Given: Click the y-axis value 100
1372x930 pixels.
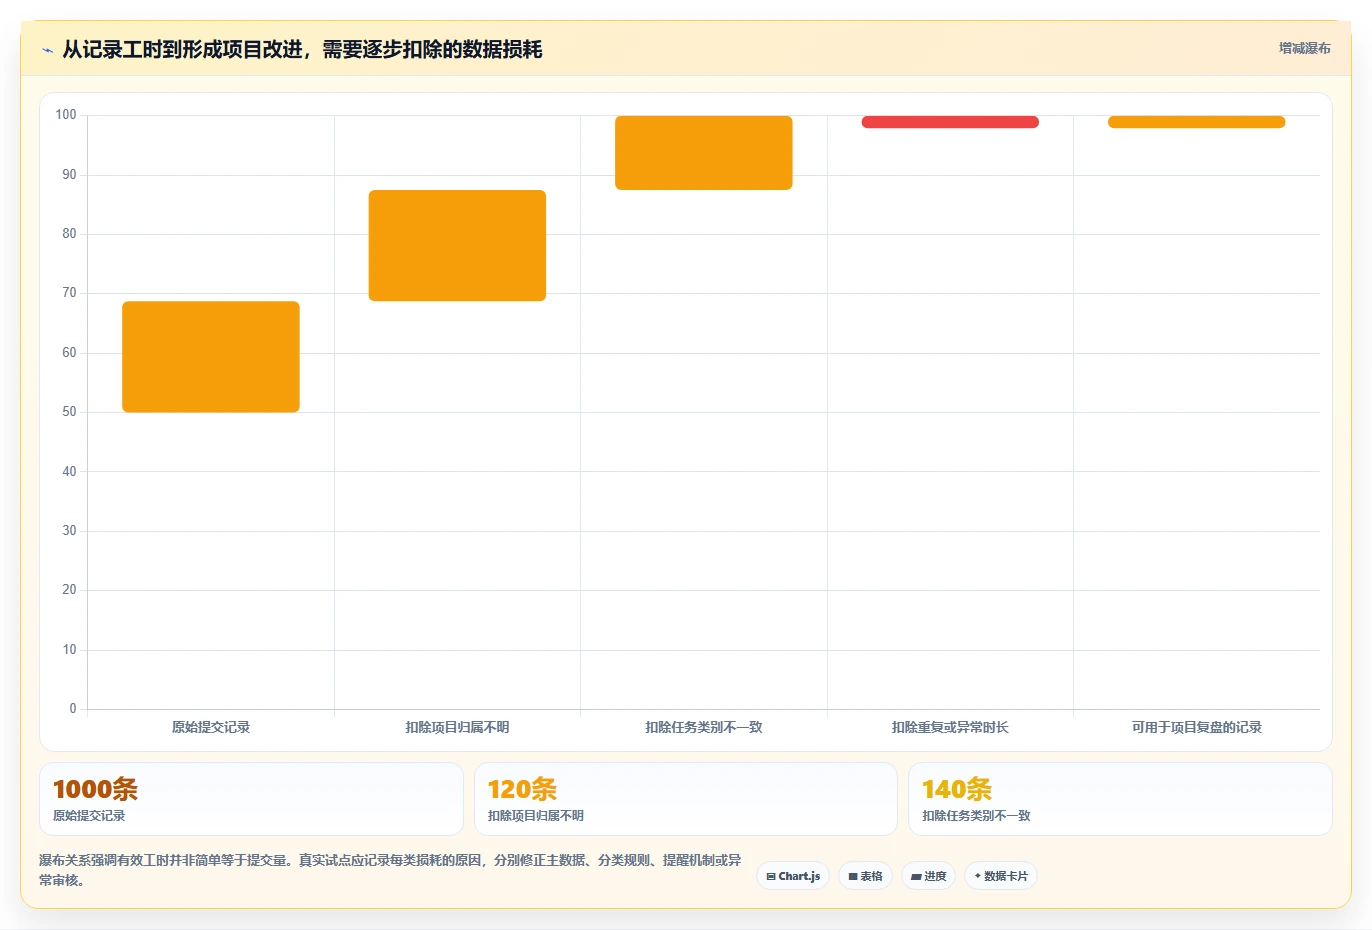Looking at the screenshot, I should pyautogui.click(x=66, y=115).
